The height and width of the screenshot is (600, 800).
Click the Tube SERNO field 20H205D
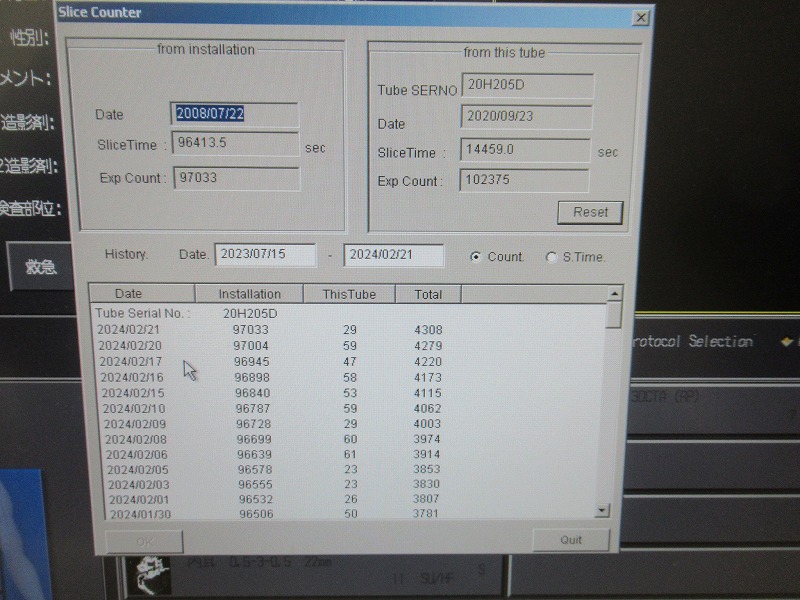tap(527, 87)
